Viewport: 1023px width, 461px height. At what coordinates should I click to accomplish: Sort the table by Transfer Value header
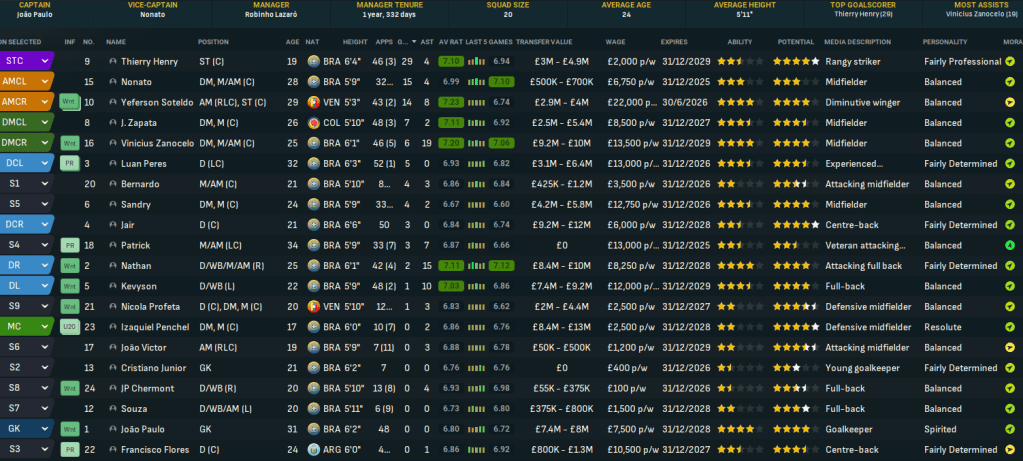coord(546,42)
